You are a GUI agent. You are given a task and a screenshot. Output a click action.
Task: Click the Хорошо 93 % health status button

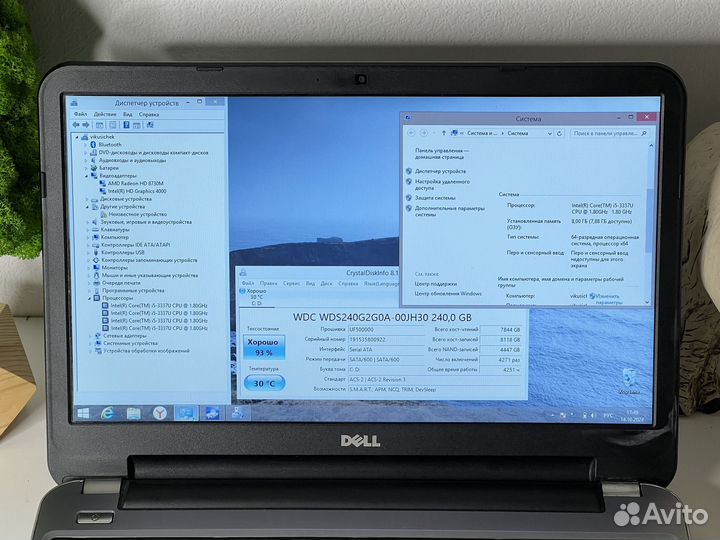[x=264, y=347]
